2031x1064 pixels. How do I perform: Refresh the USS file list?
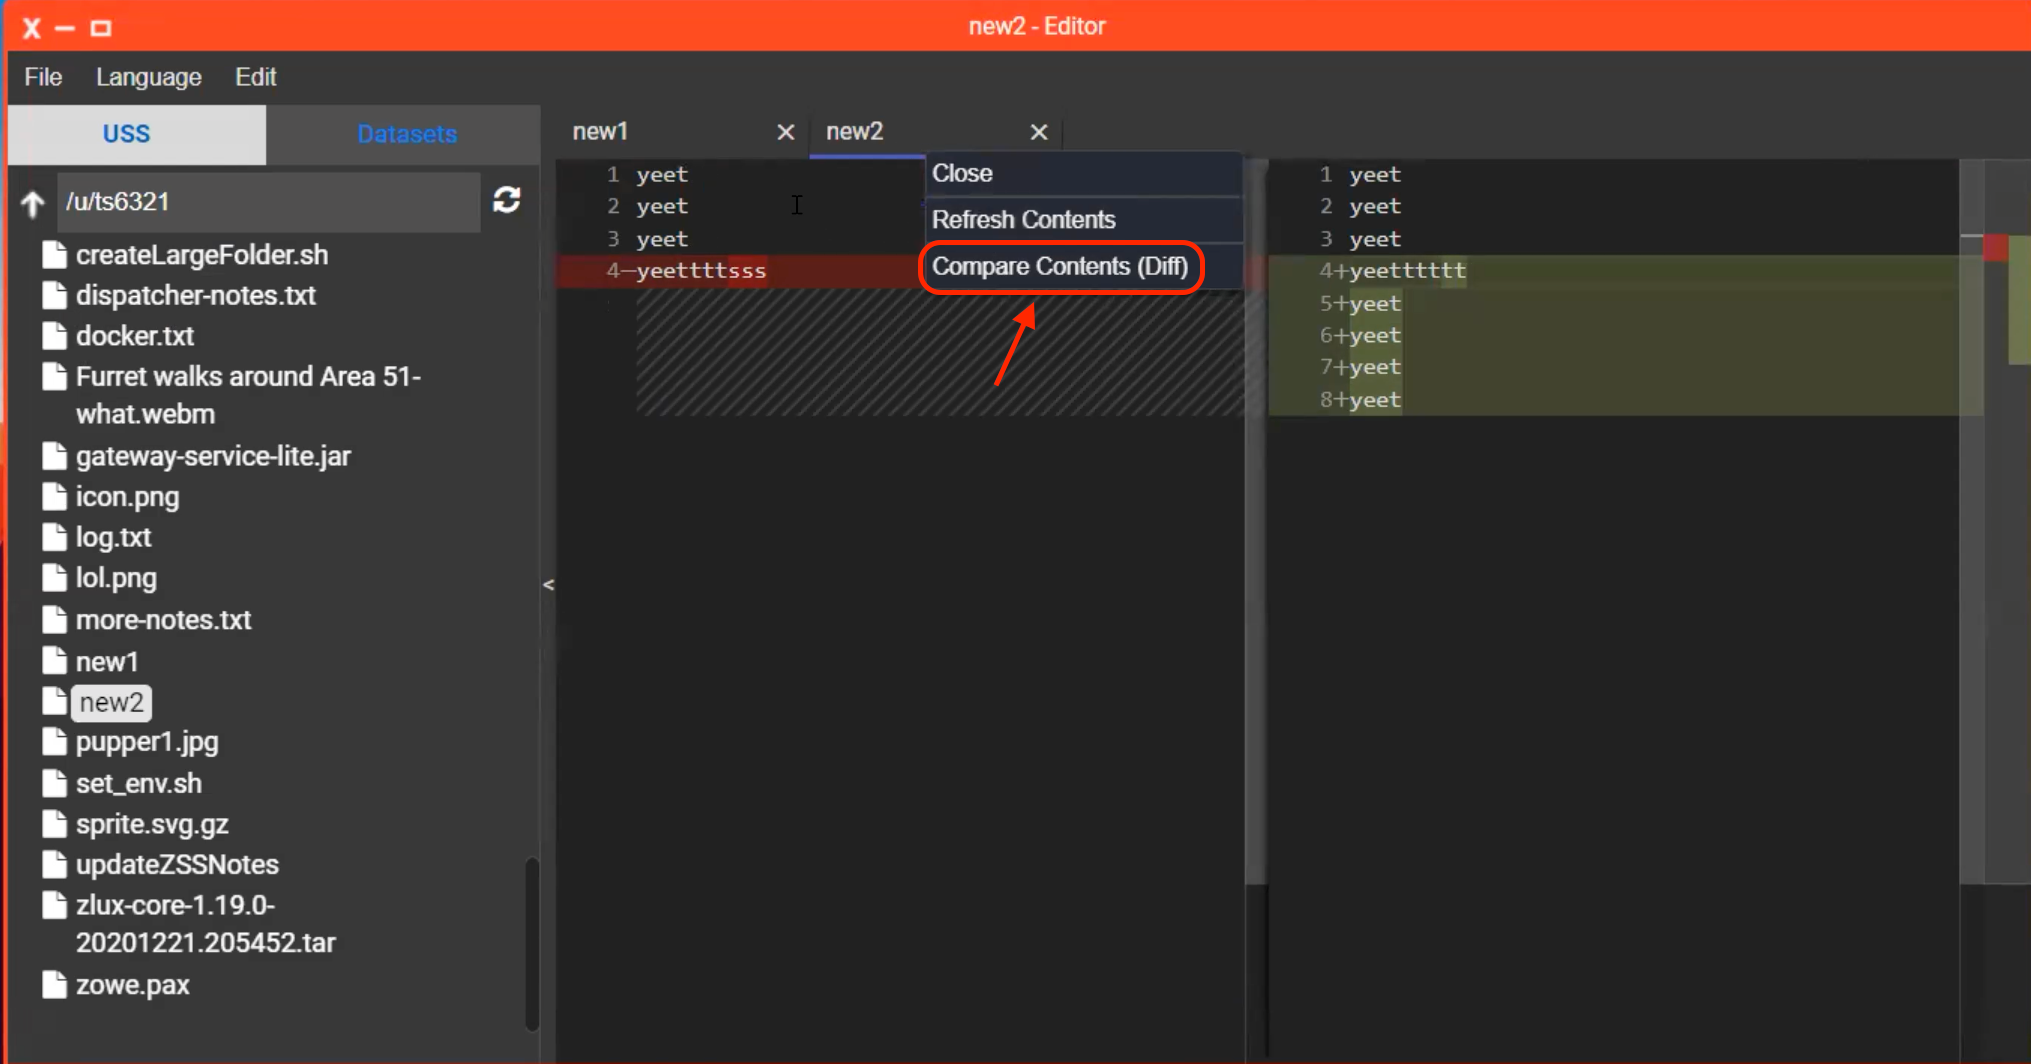[x=508, y=201]
